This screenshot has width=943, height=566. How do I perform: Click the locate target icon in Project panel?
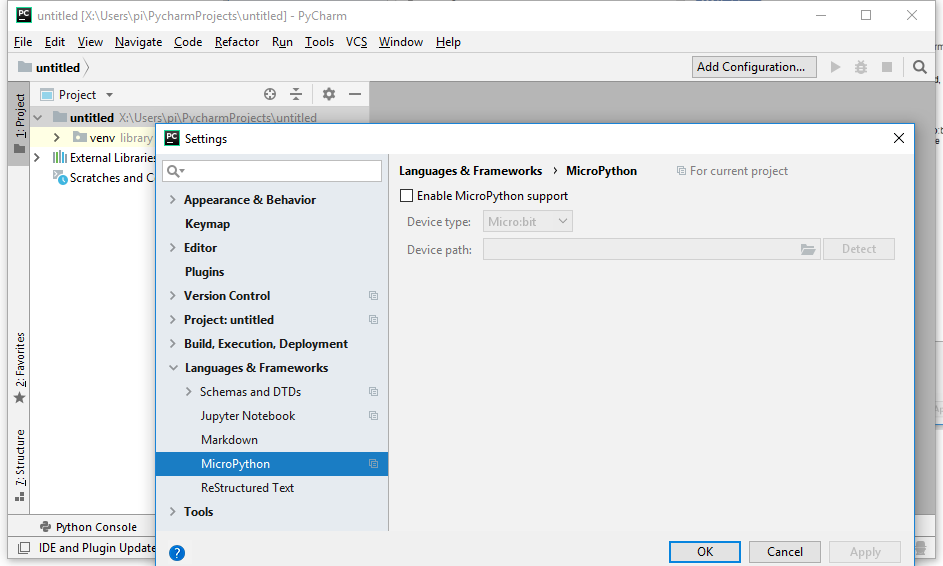point(270,94)
